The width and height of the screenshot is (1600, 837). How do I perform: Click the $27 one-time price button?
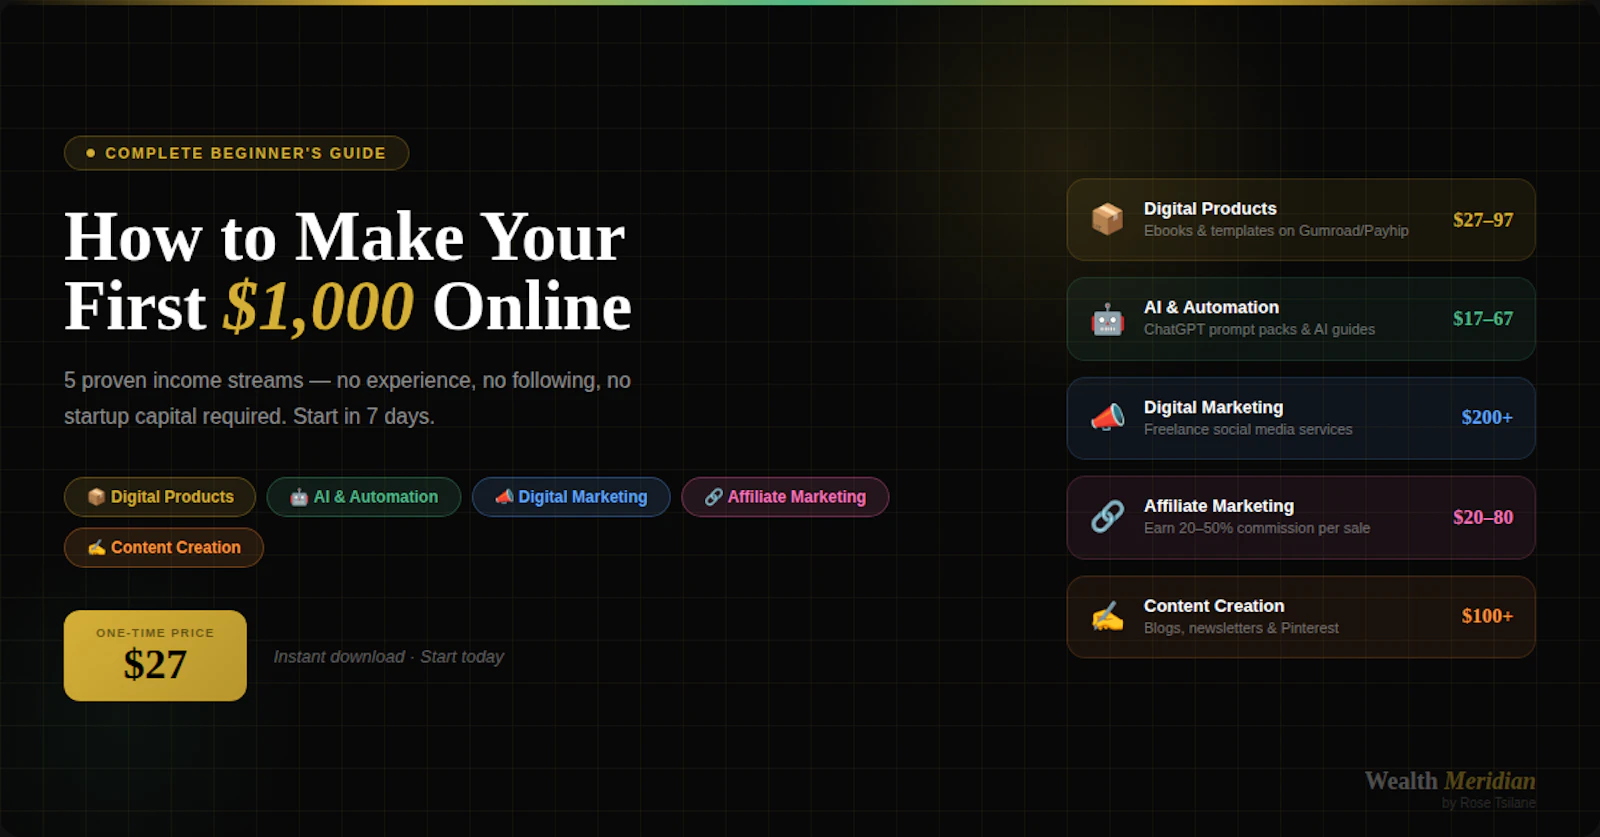pyautogui.click(x=155, y=656)
